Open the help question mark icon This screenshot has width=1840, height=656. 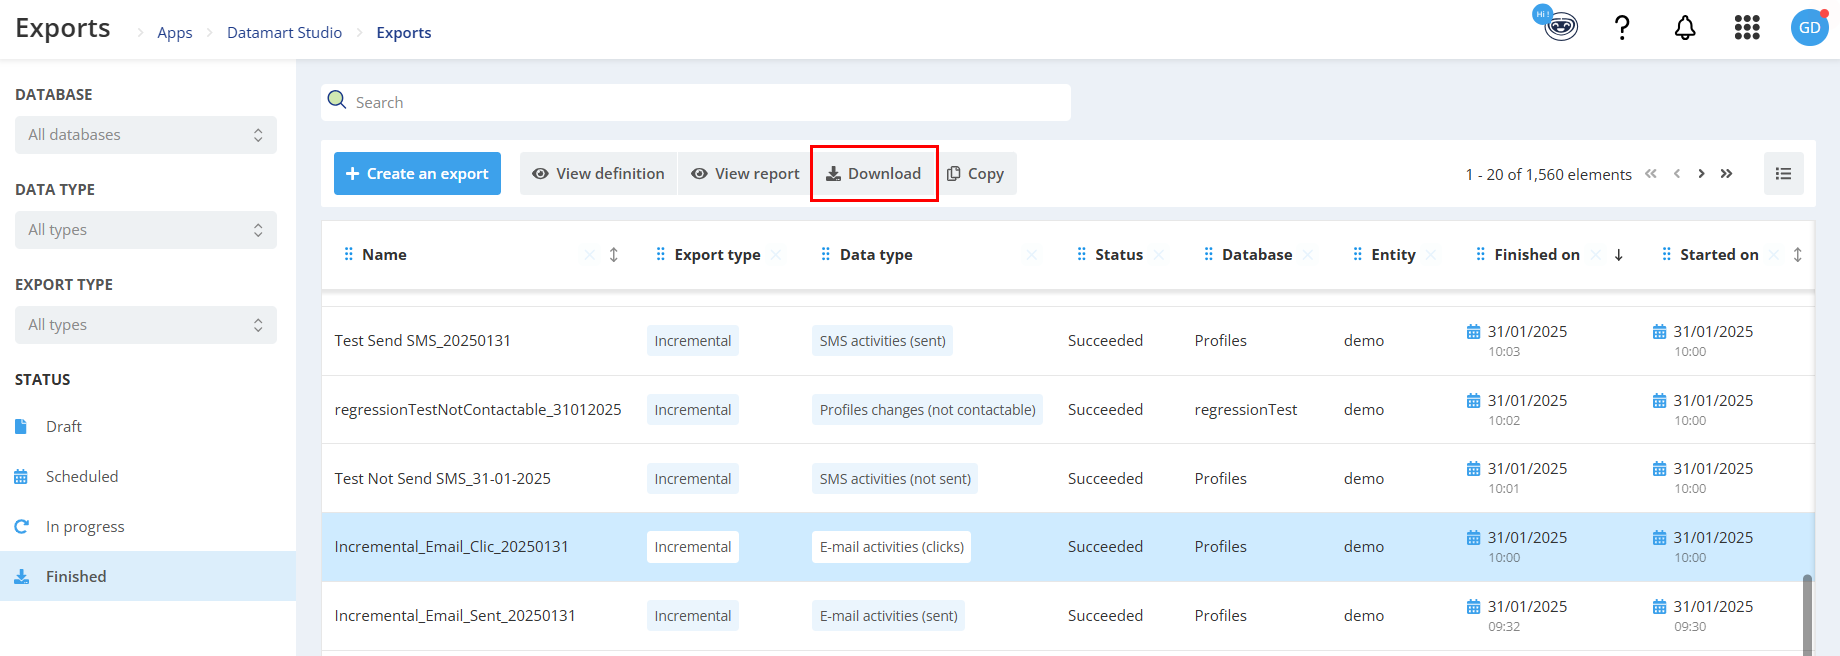1622,28
